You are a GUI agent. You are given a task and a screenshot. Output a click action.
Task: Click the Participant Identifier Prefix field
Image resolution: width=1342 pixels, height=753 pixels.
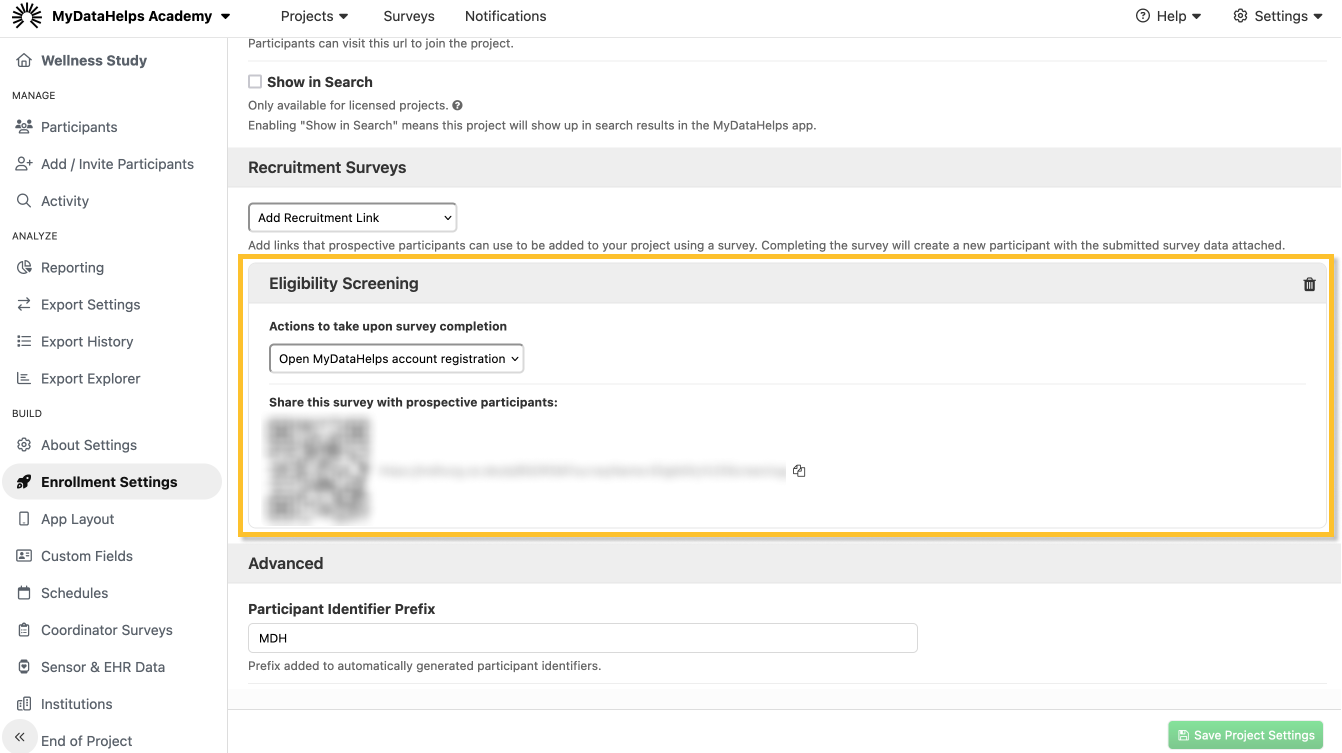tap(582, 638)
